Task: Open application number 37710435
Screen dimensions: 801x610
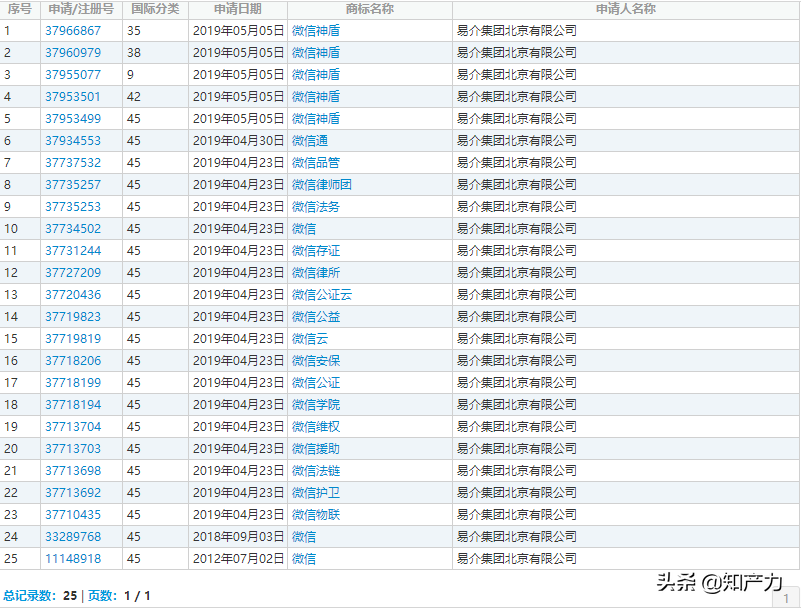Action: click(73, 514)
